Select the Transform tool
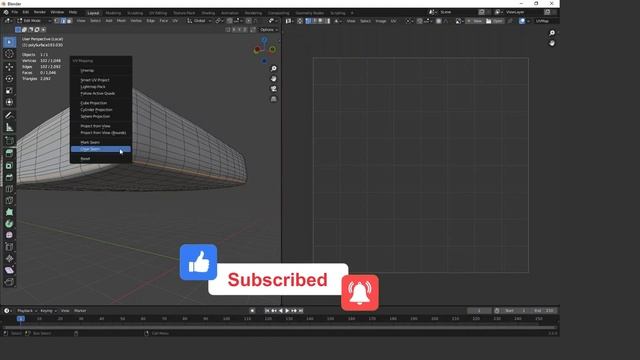 9,102
